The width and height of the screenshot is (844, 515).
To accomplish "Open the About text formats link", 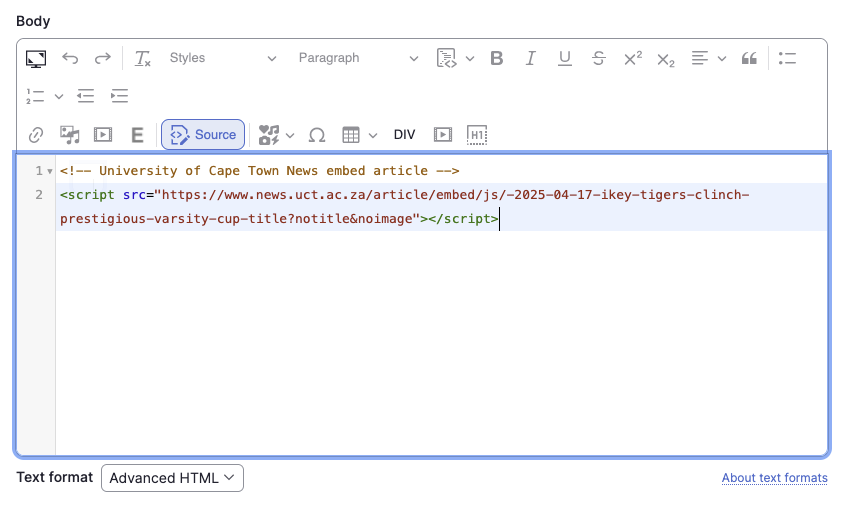I will pos(775,478).
